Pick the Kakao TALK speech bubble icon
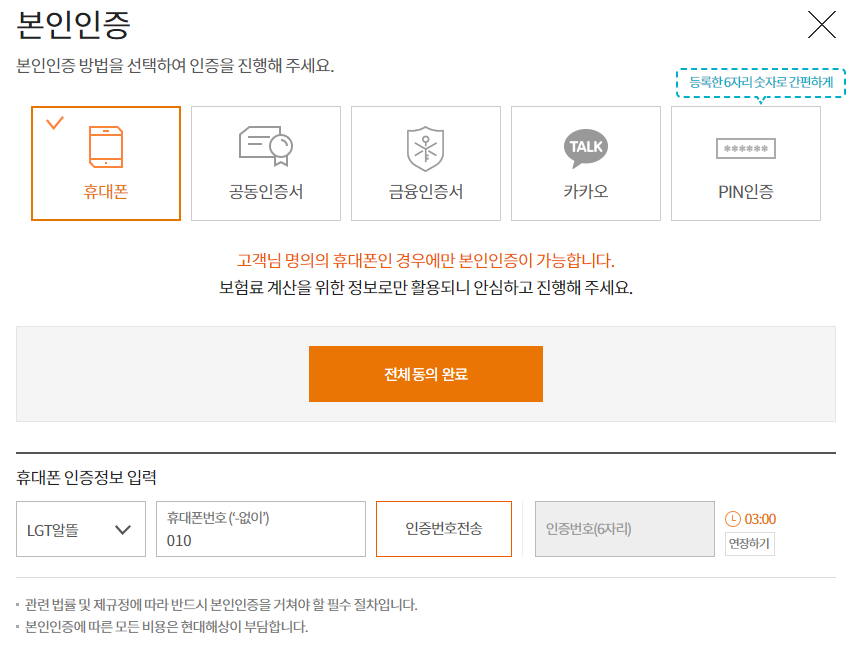The image size is (857, 666). pyautogui.click(x=585, y=147)
